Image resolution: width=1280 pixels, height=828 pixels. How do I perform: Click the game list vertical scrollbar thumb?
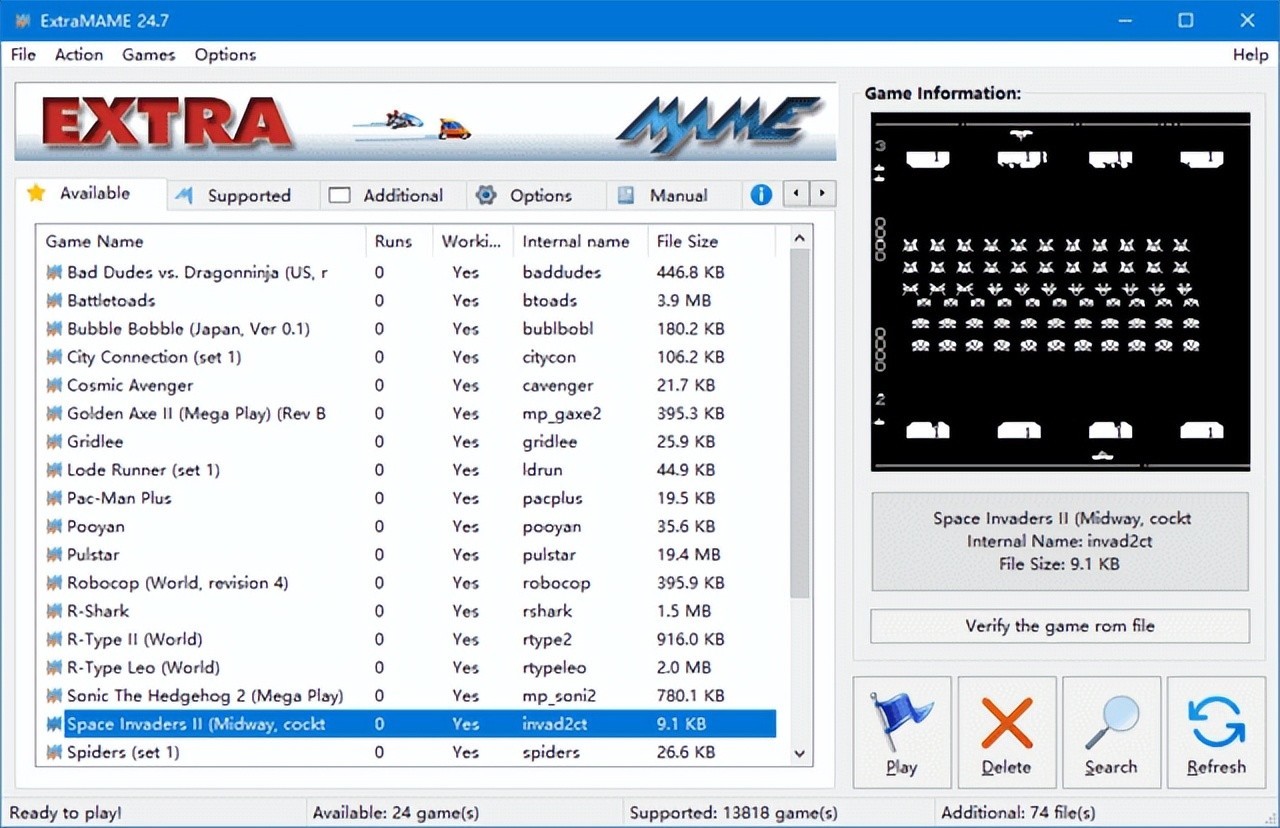799,425
